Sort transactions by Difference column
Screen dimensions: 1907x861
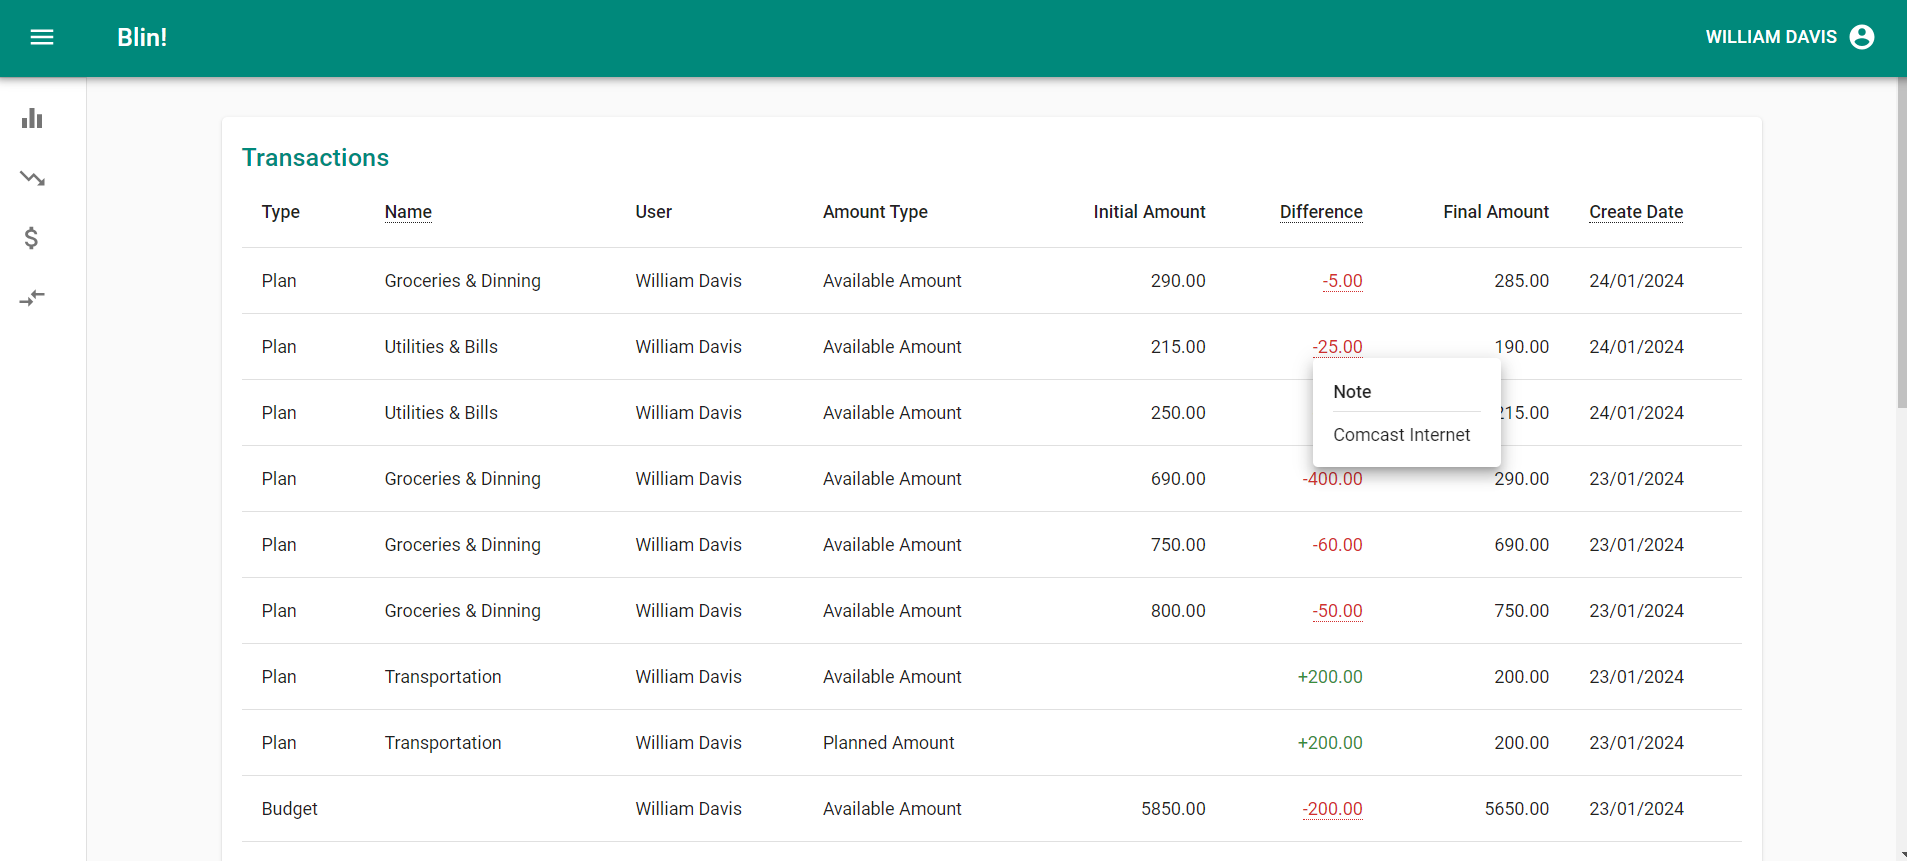tap(1321, 212)
